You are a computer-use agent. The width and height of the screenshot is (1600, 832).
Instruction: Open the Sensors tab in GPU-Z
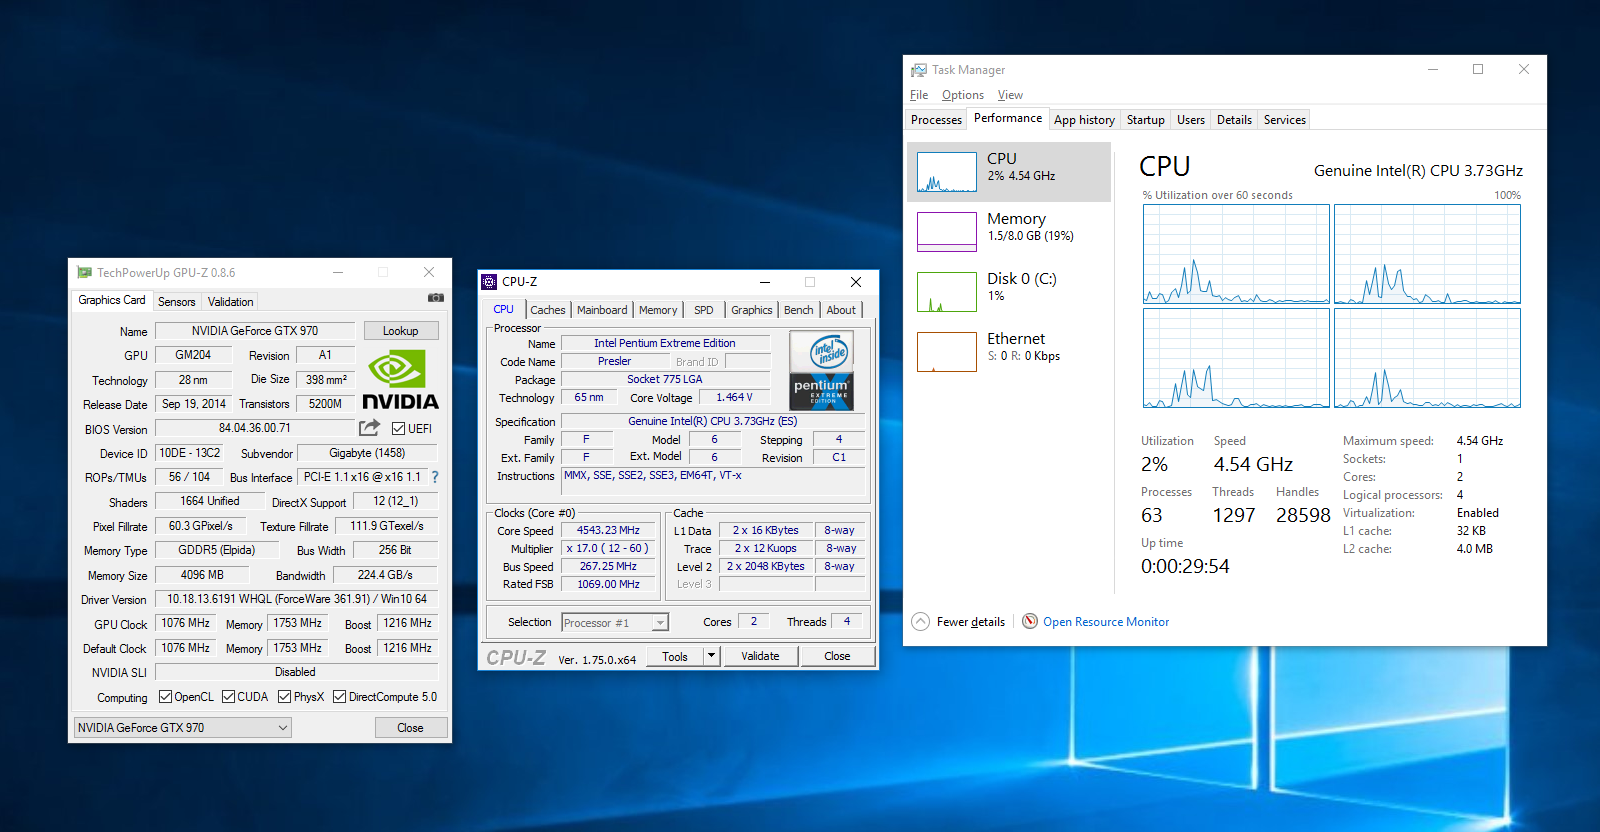click(177, 301)
